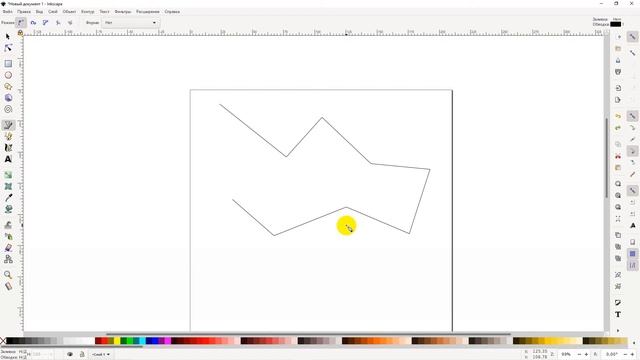The width and height of the screenshot is (640, 360).
Task: Select the Spray tool
Action: point(8,236)
